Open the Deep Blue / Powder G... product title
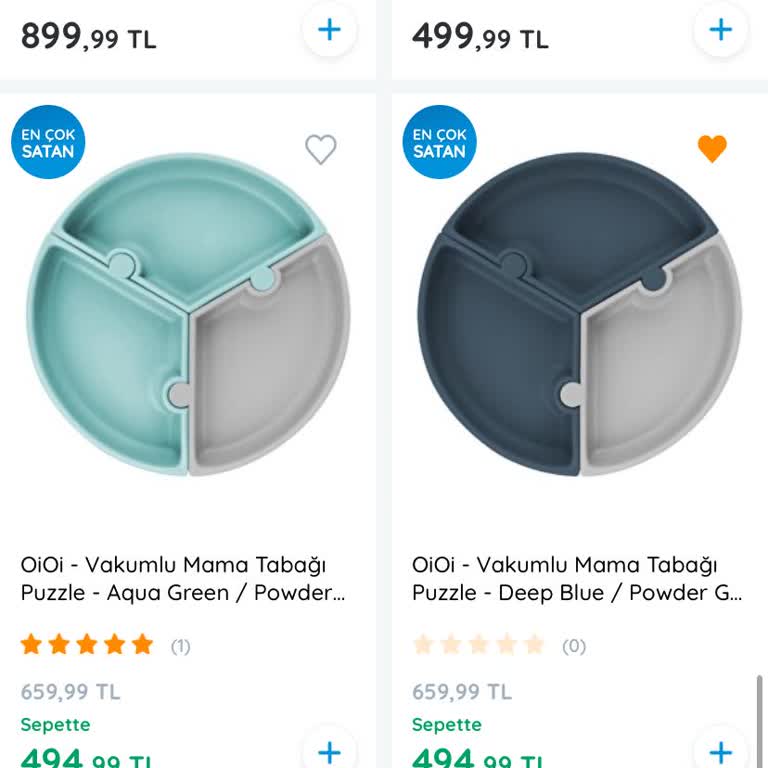The width and height of the screenshot is (768, 768). pyautogui.click(x=577, y=578)
